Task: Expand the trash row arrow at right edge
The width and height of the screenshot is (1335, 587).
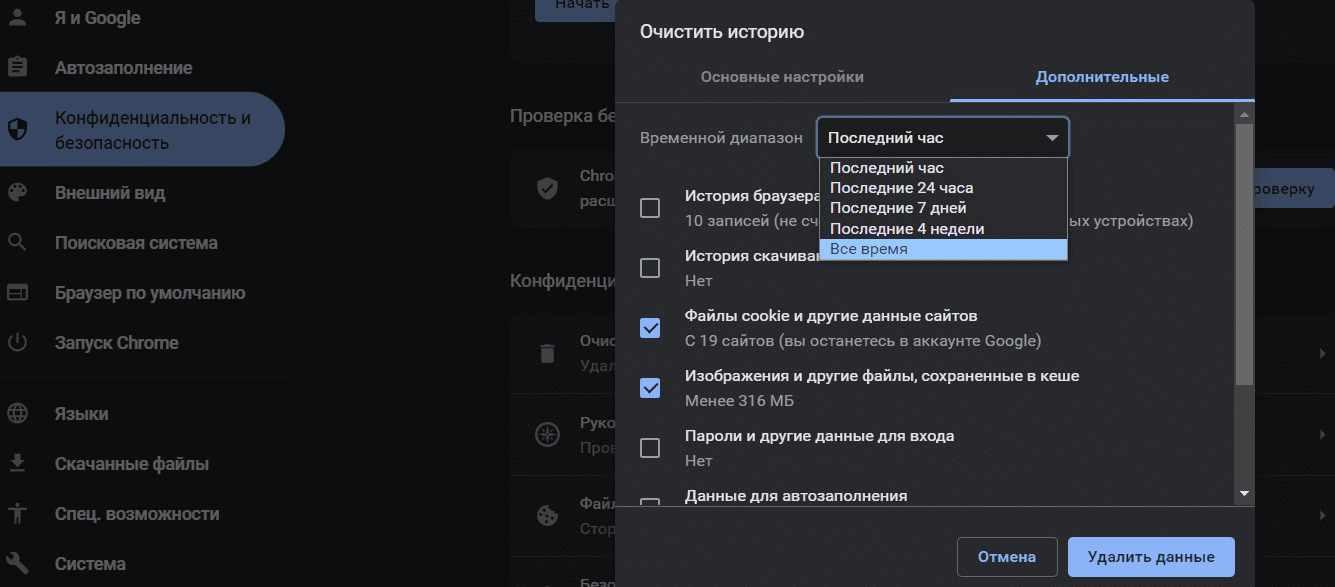Action: tap(1323, 353)
